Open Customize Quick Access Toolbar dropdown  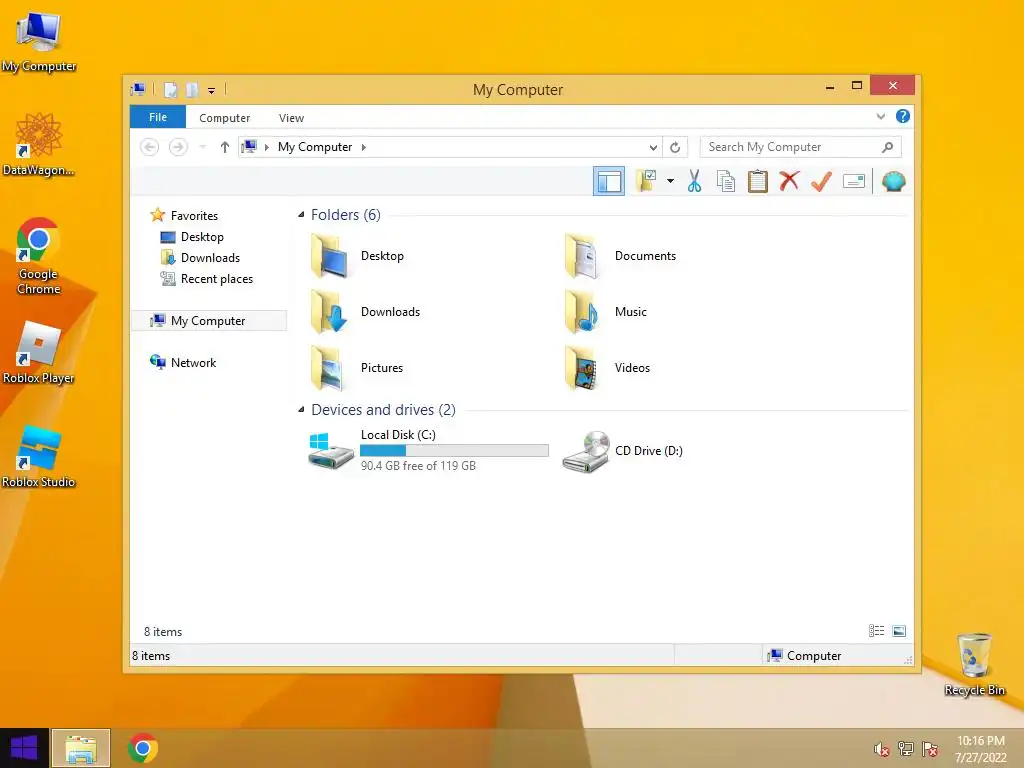tap(212, 90)
